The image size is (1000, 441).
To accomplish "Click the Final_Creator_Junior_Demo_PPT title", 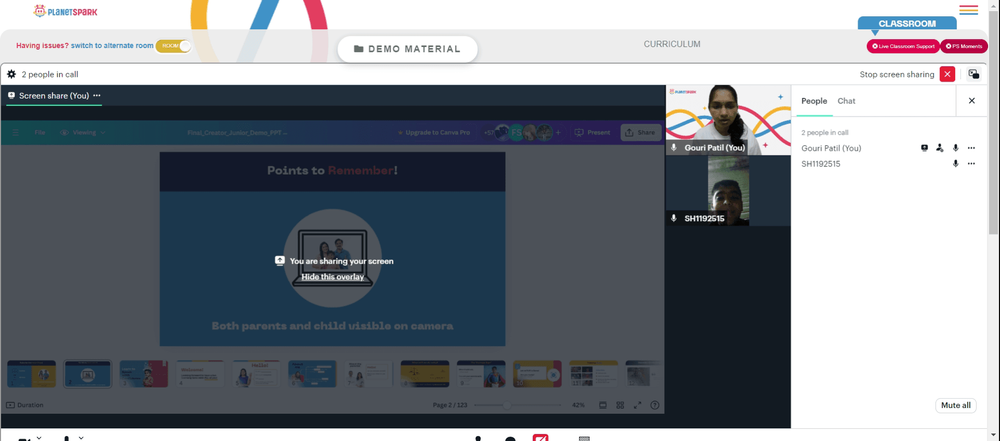I will [237, 133].
